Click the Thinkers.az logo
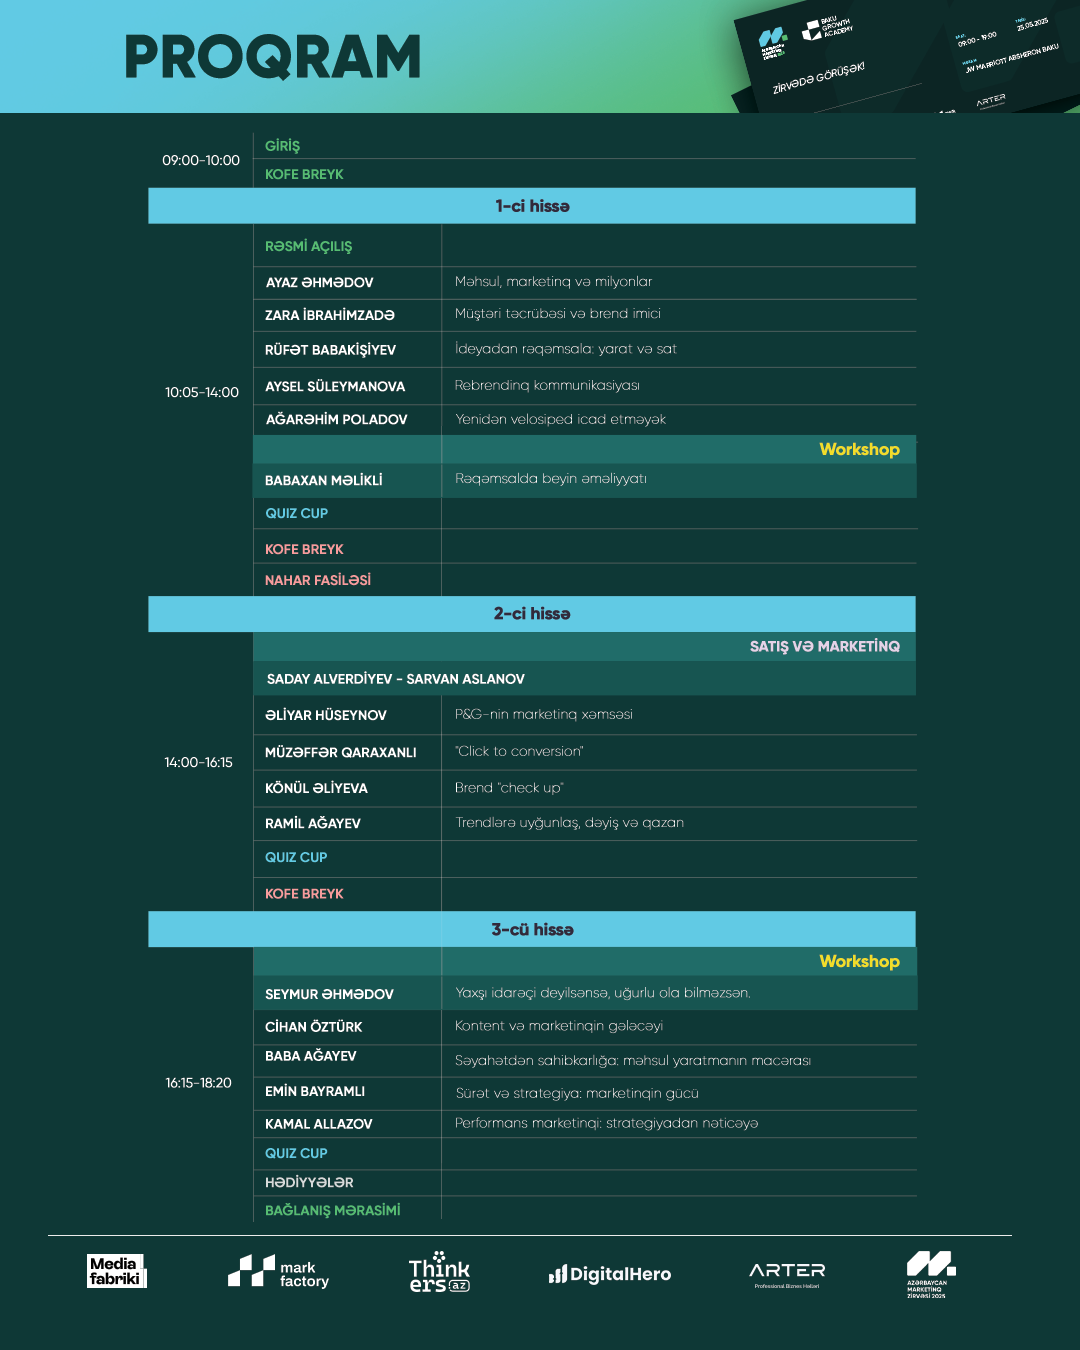Screen dimensions: 1080x1350 [439, 1272]
